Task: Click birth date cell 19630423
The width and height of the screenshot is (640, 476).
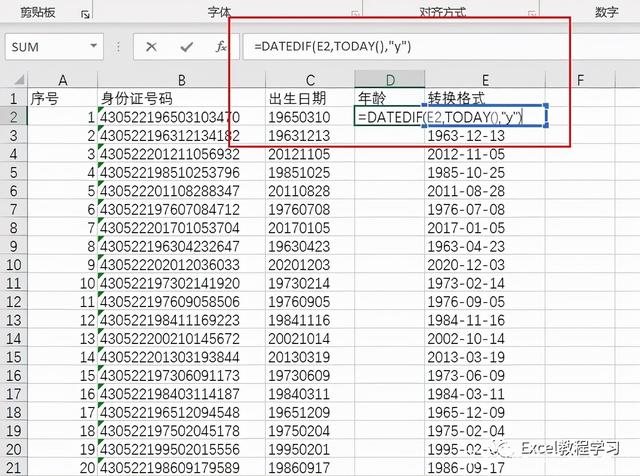Action: [310, 246]
